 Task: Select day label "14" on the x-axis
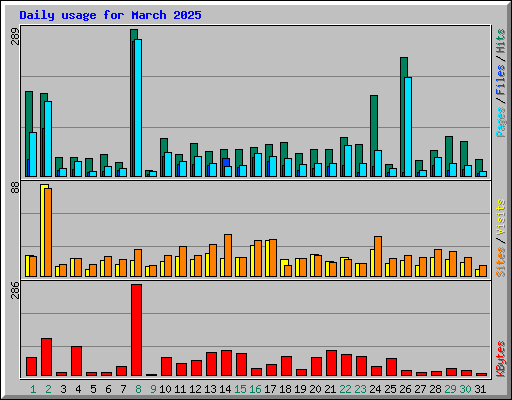click(225, 389)
